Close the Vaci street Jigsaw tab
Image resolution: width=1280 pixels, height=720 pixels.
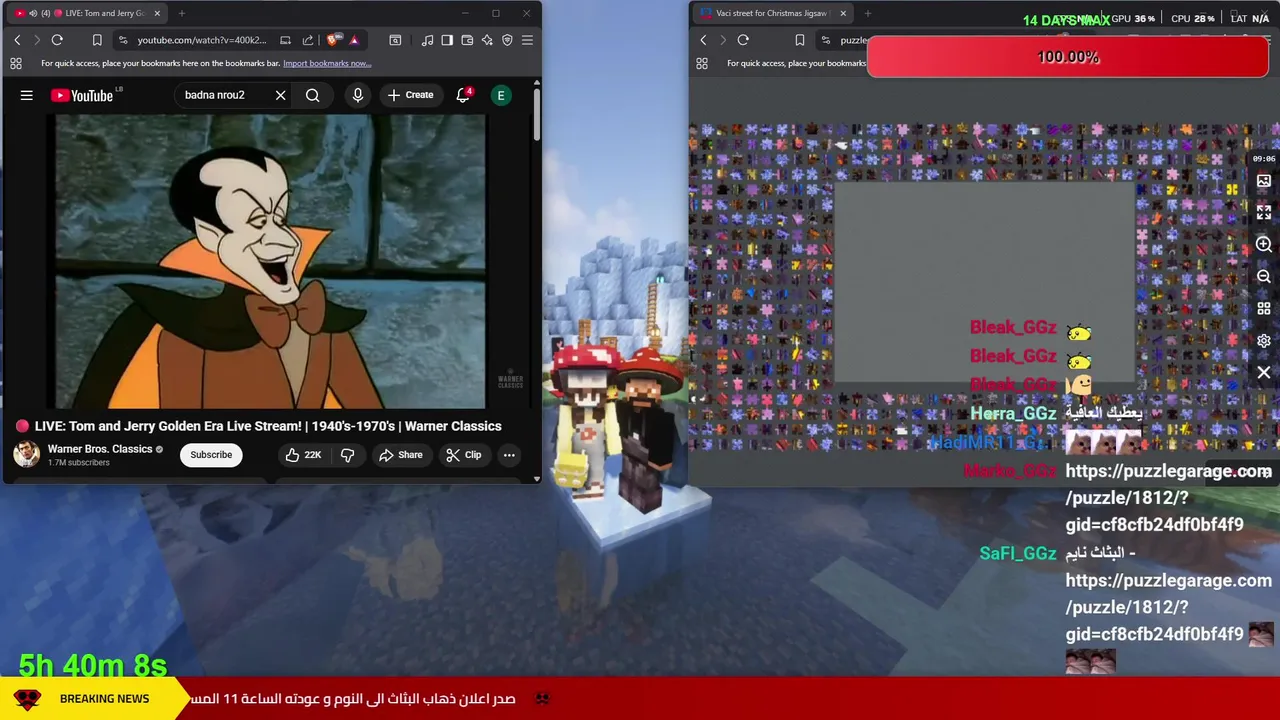(843, 13)
